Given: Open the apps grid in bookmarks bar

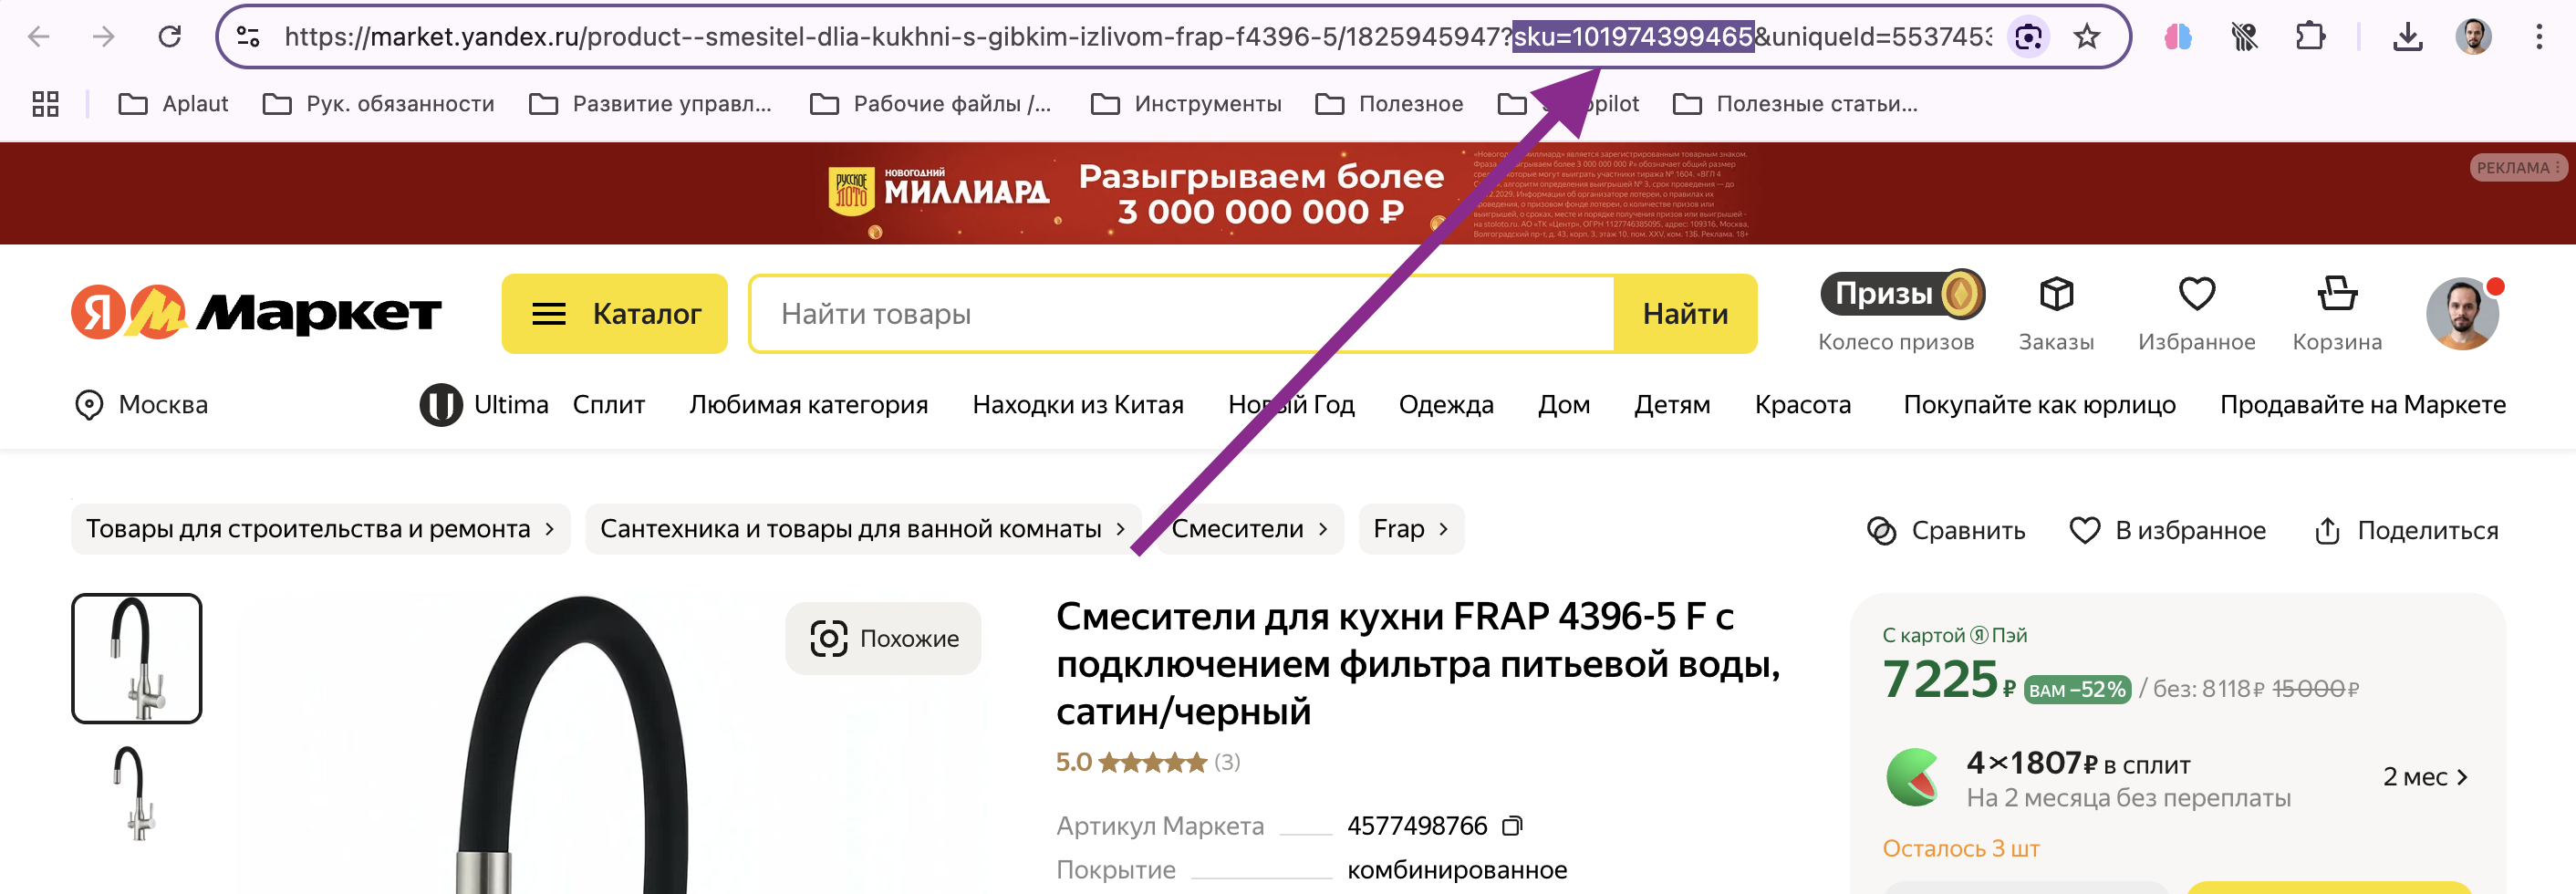Looking at the screenshot, I should (x=46, y=104).
